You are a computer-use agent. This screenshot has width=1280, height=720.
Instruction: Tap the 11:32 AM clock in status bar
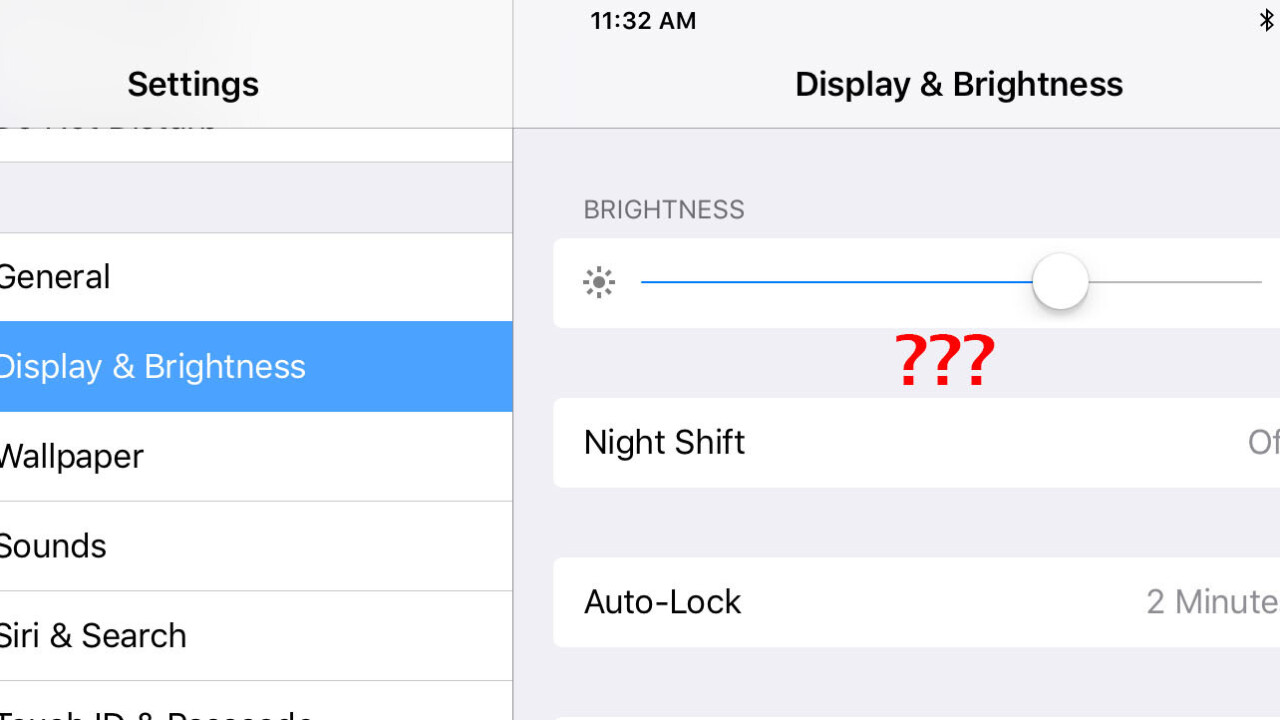(643, 21)
